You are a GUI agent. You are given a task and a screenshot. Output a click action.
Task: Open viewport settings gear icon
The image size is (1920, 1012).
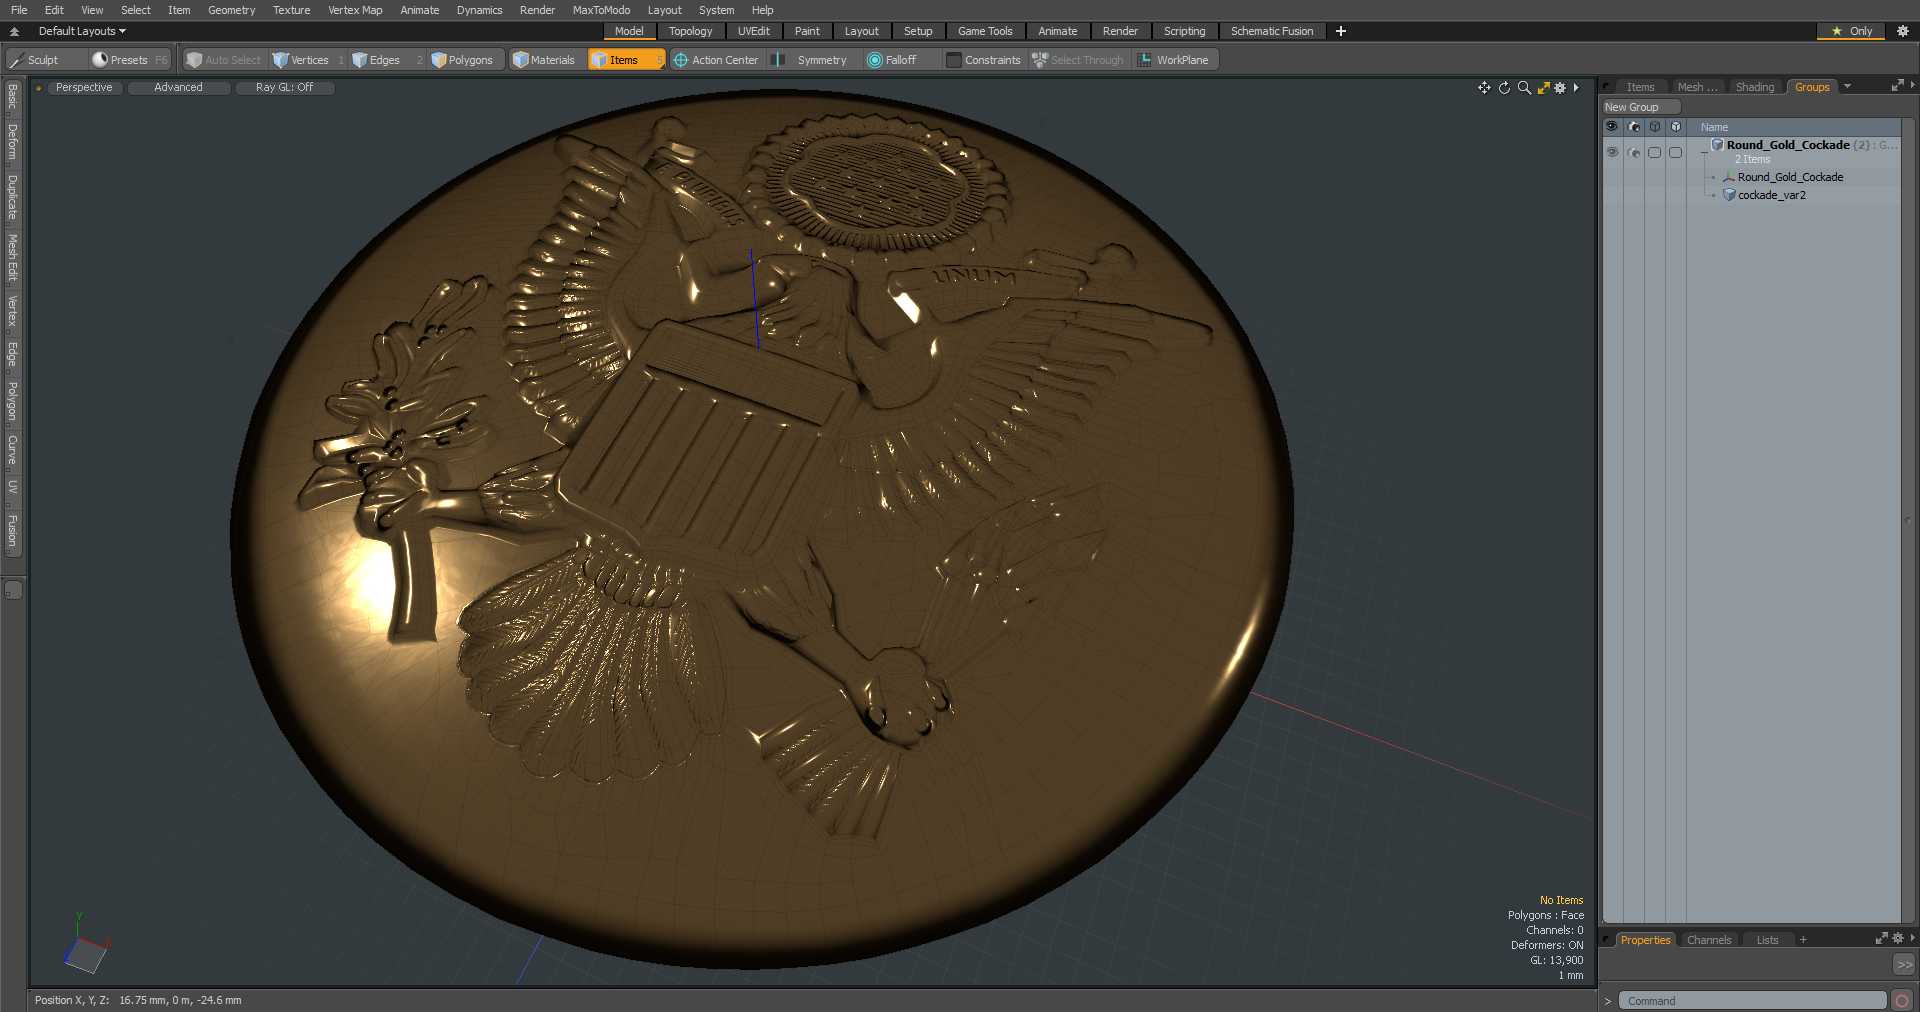coord(1560,88)
